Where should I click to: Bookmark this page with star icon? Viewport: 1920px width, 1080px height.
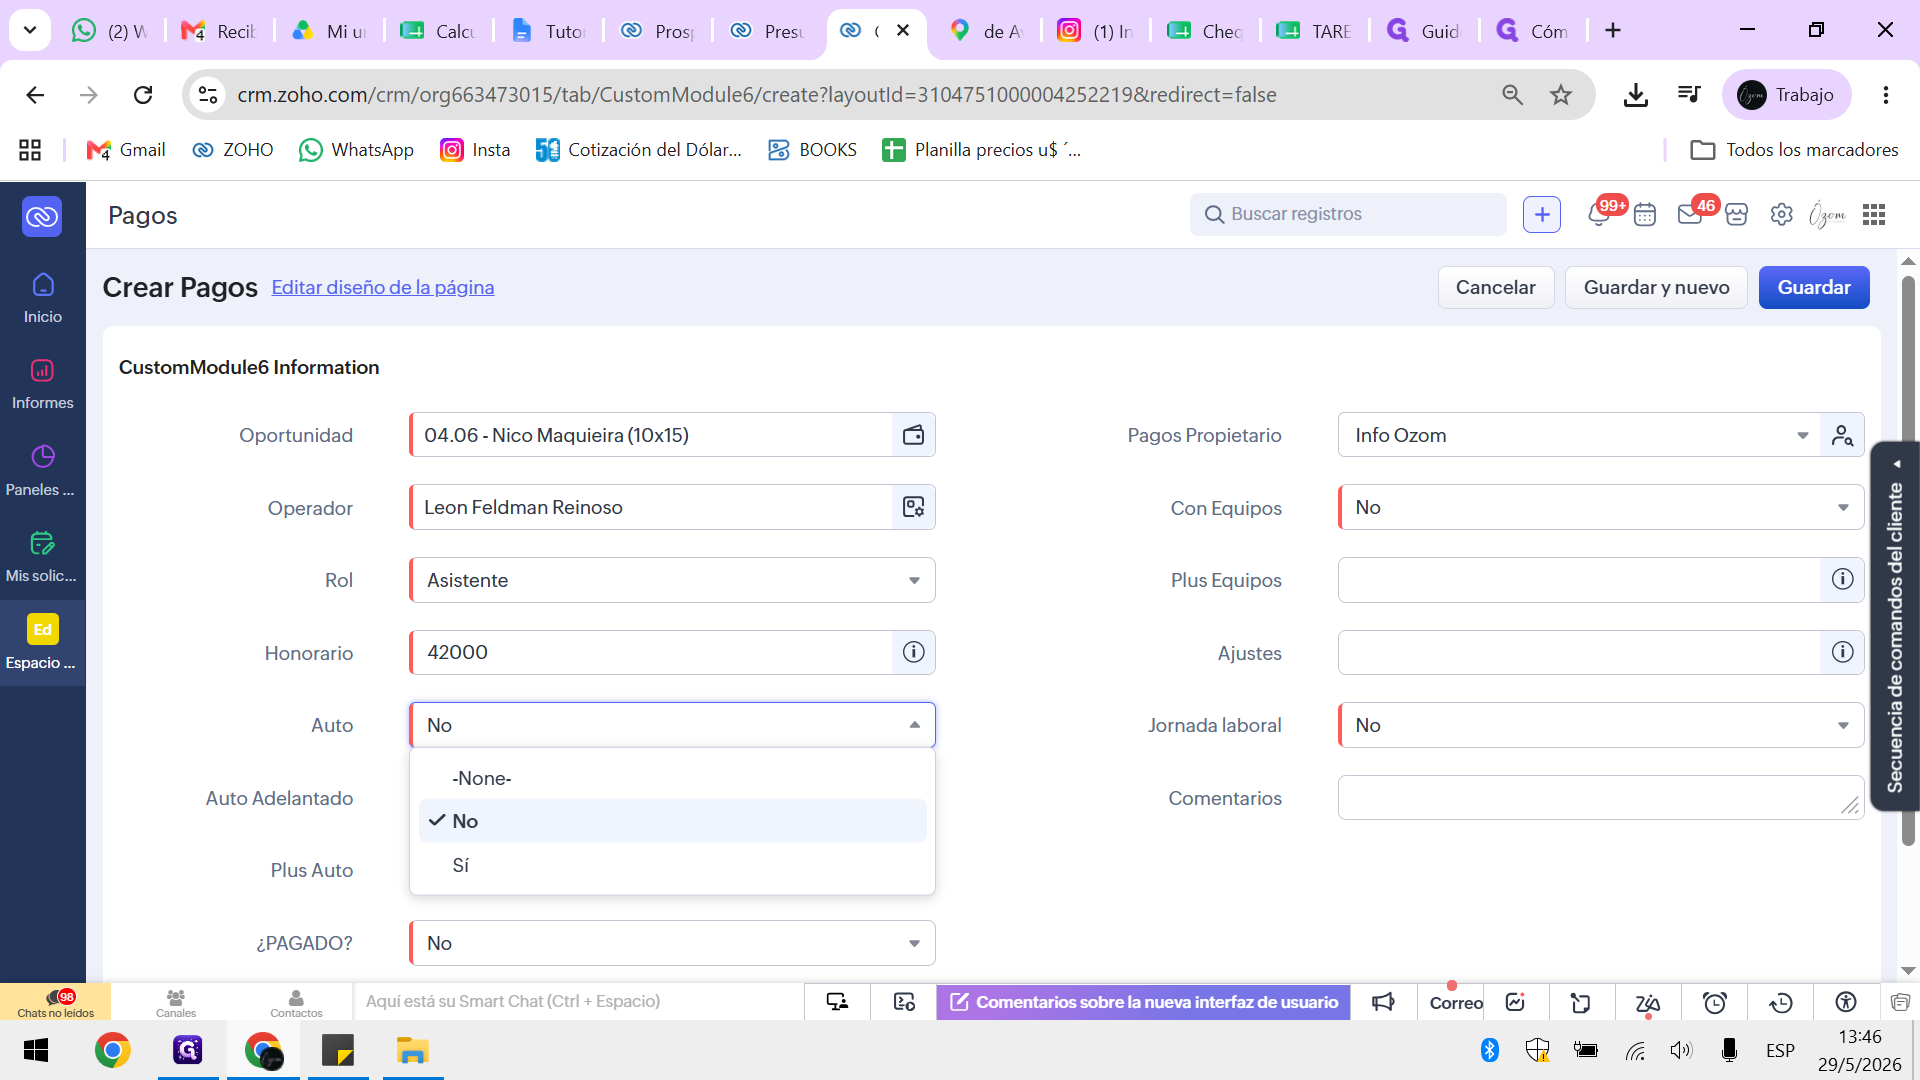[x=1560, y=95]
